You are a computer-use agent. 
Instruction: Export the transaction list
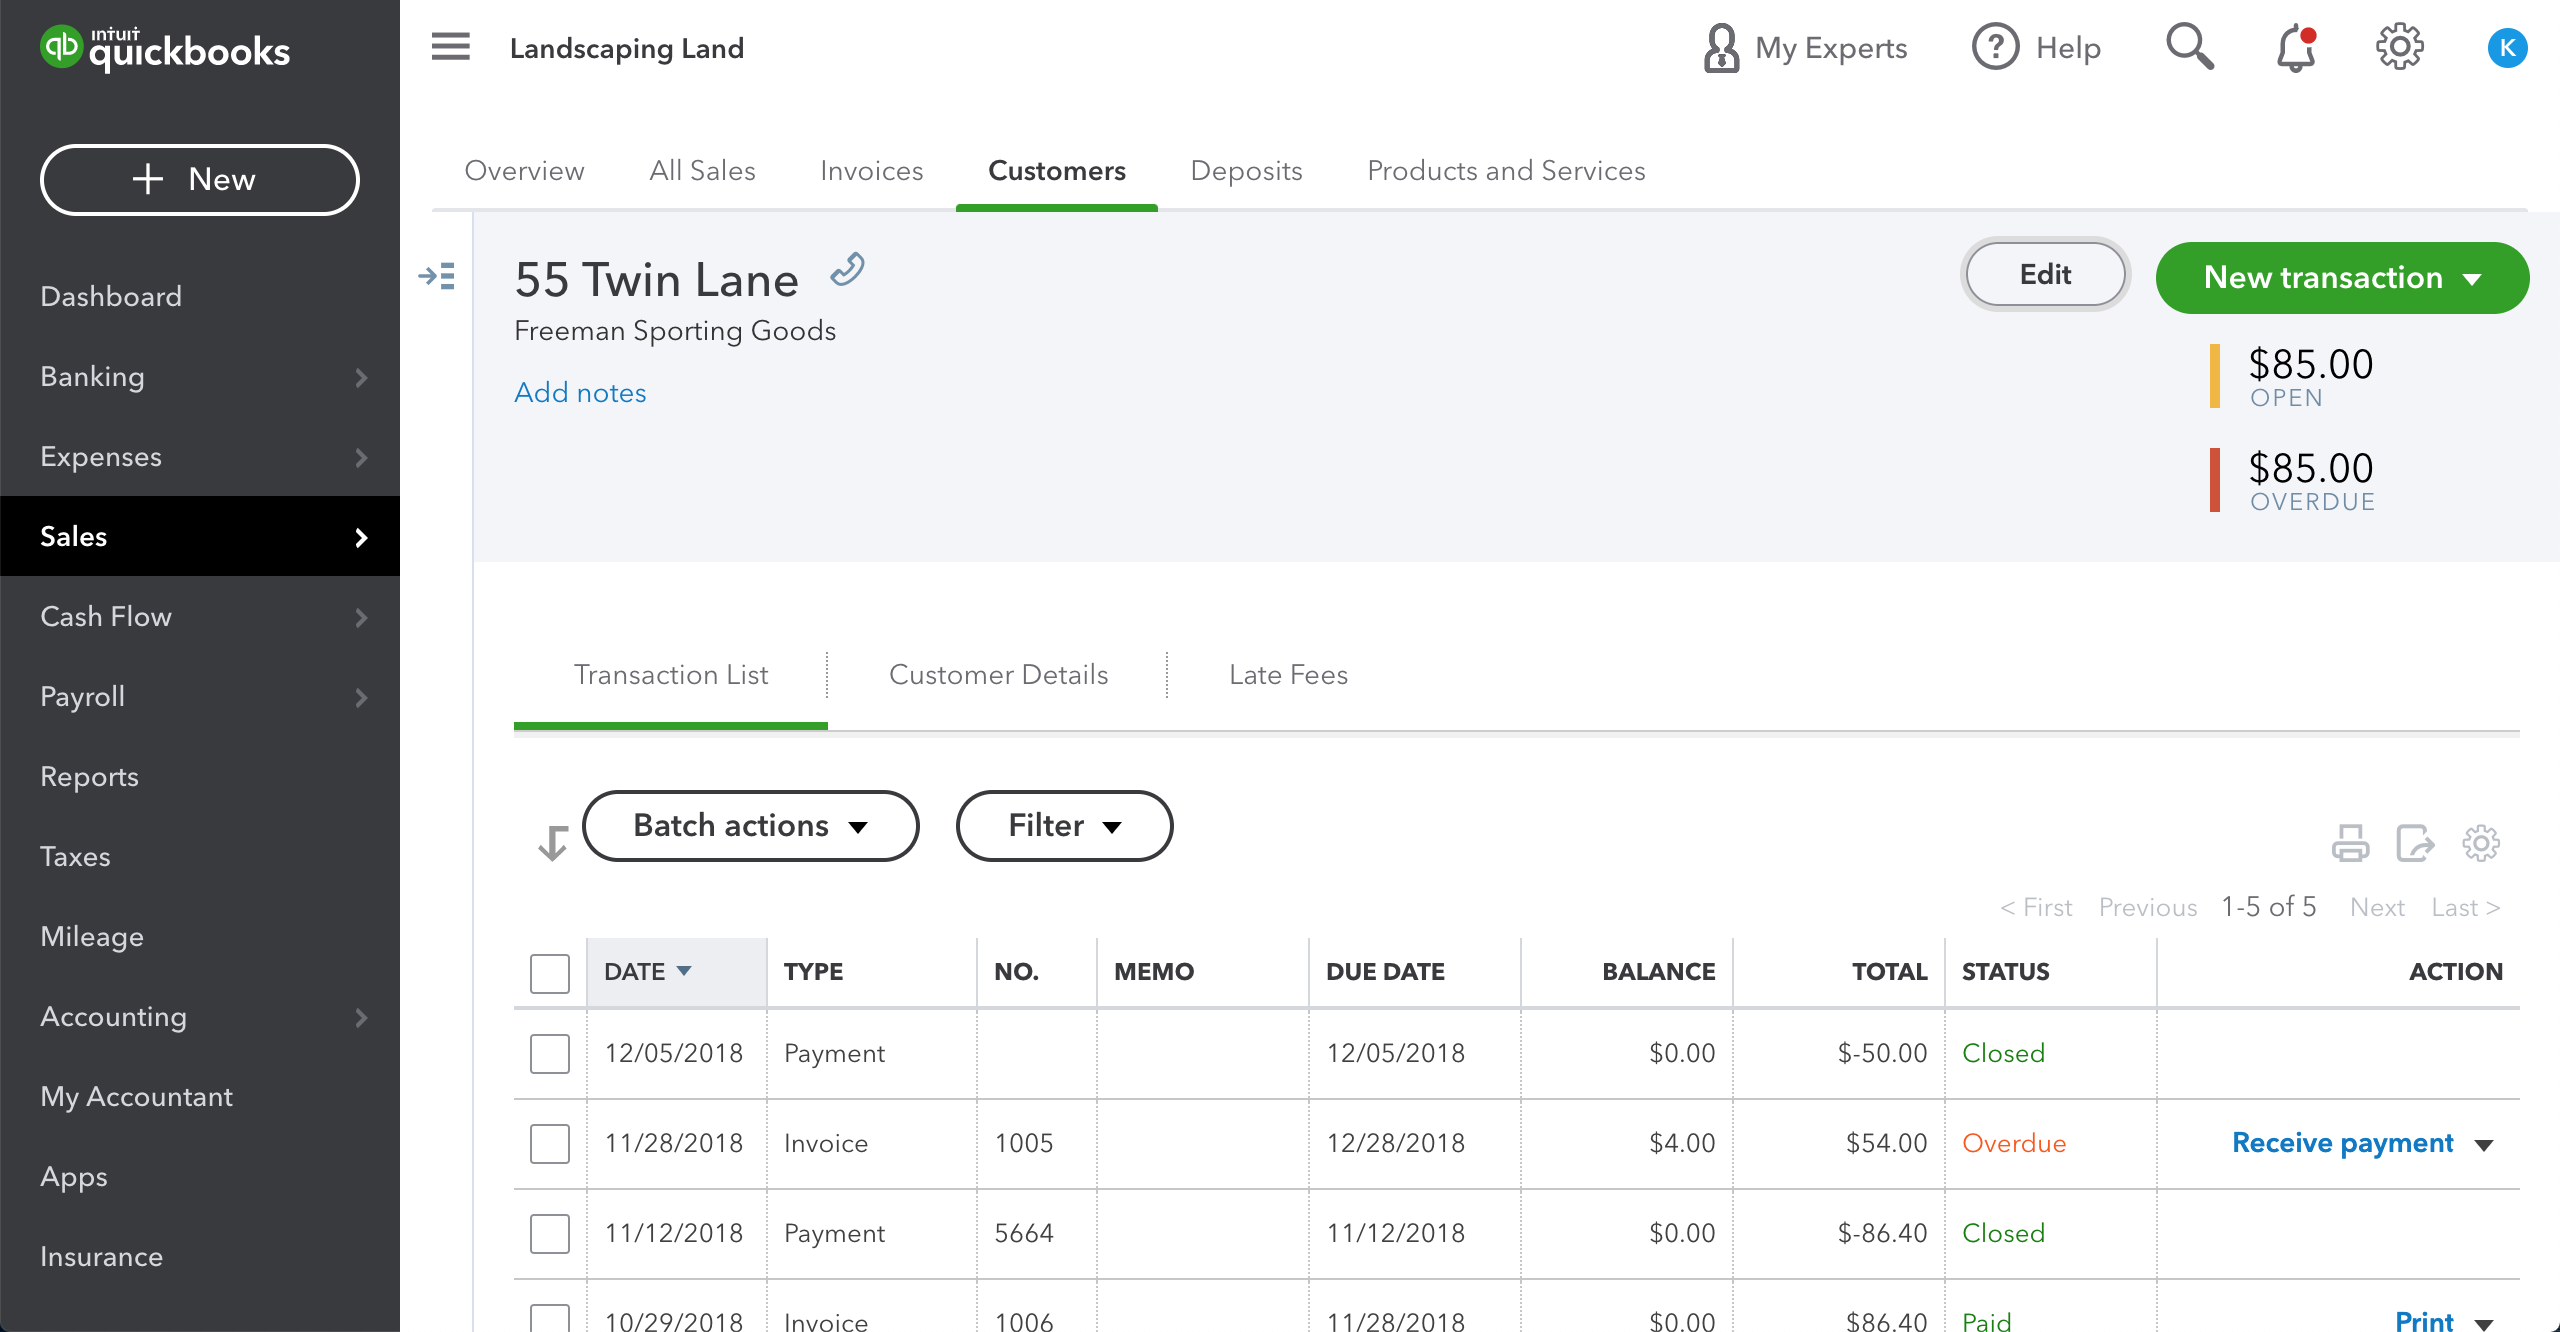coord(2415,843)
